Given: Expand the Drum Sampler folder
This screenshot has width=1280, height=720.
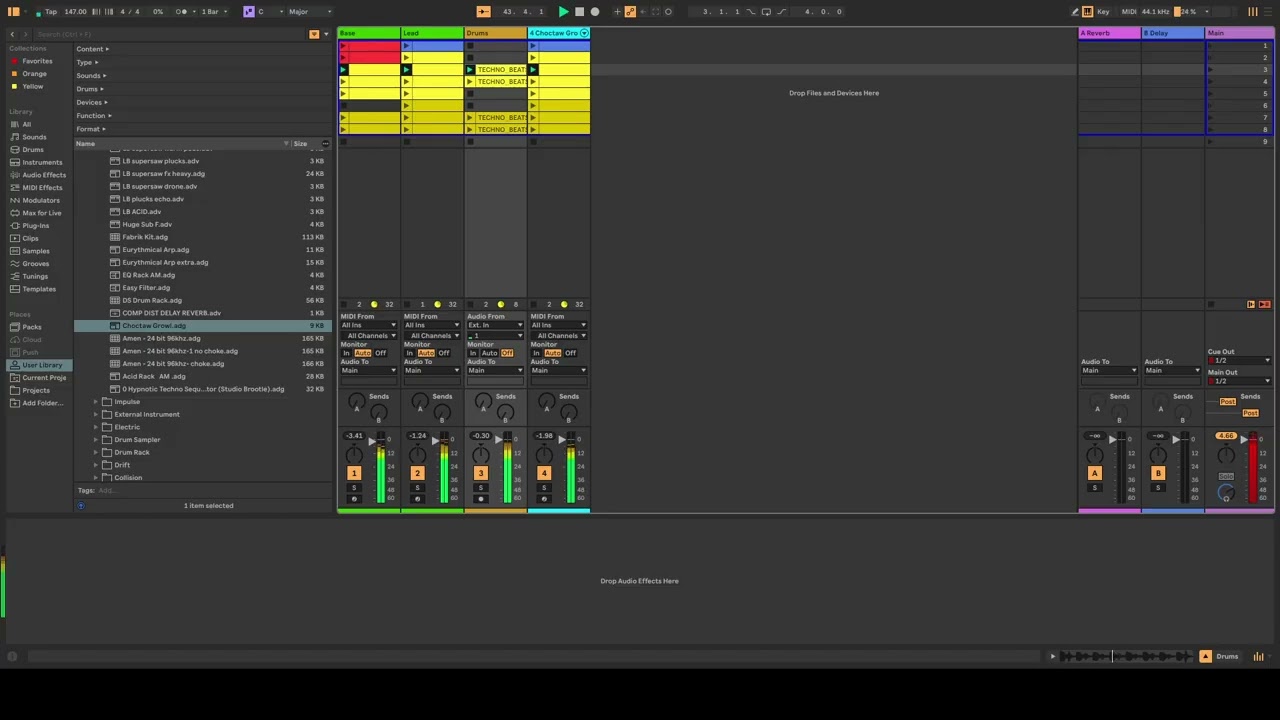Looking at the screenshot, I should [97, 440].
